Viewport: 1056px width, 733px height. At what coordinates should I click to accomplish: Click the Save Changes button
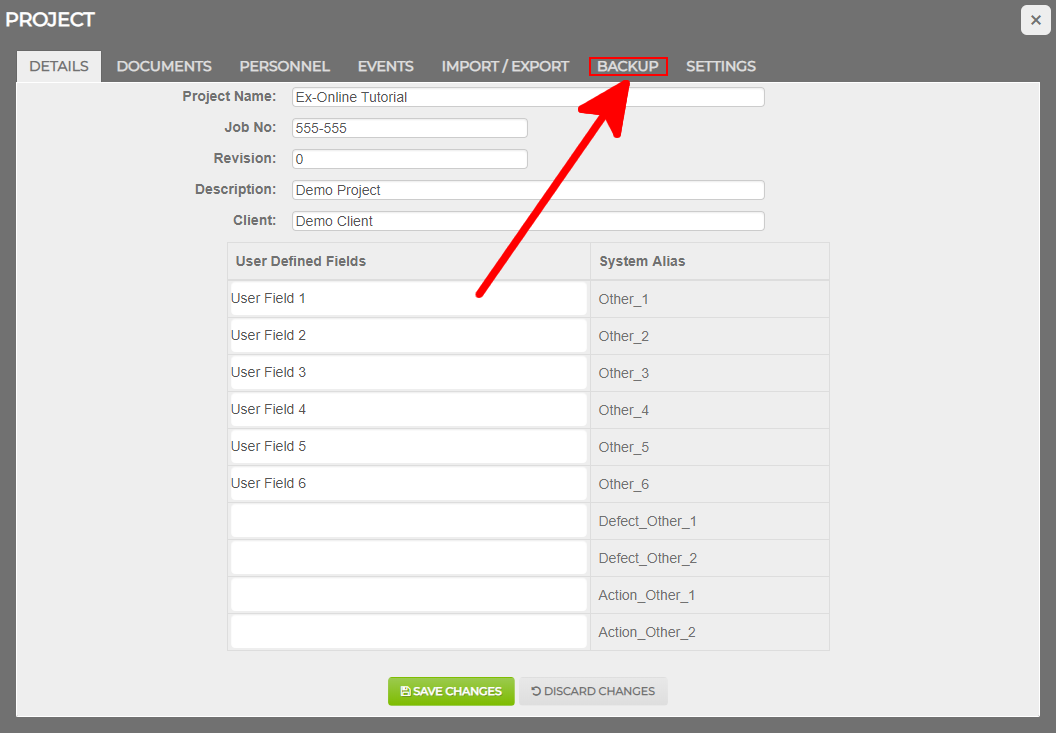(x=451, y=691)
